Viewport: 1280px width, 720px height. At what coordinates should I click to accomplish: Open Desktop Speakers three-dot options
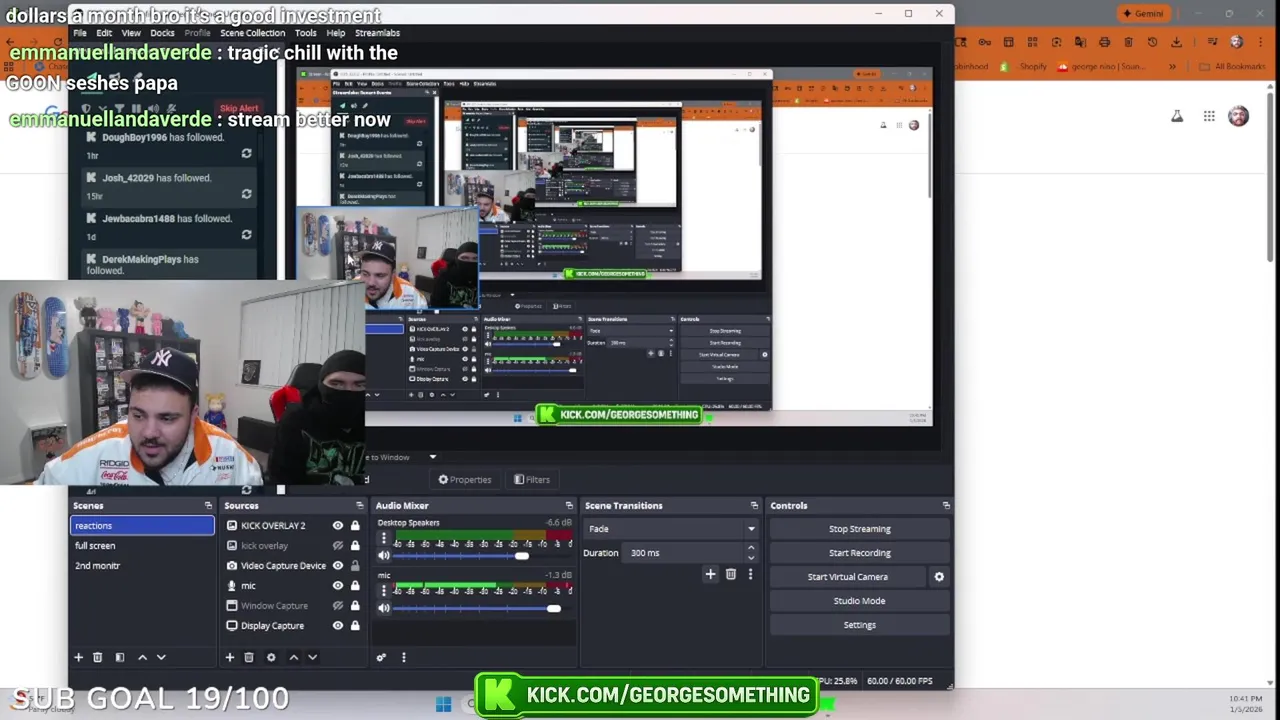click(x=383, y=538)
